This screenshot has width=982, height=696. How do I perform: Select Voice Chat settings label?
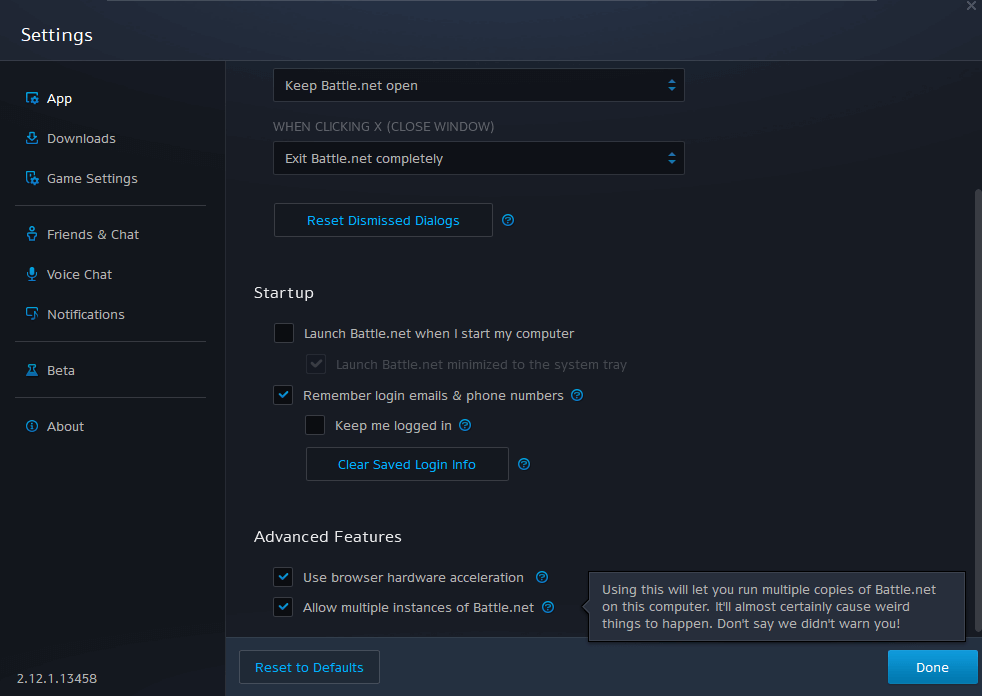(80, 274)
